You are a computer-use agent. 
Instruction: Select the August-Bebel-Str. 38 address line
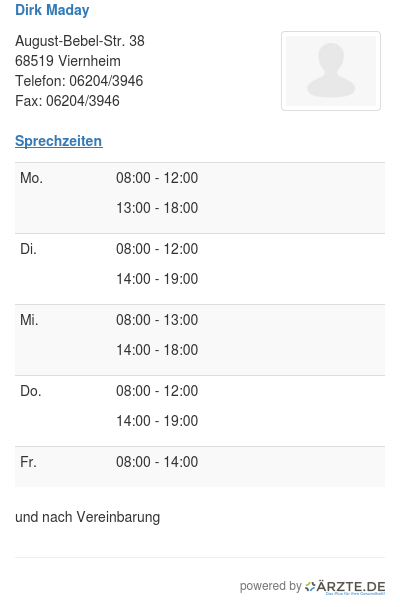(80, 41)
